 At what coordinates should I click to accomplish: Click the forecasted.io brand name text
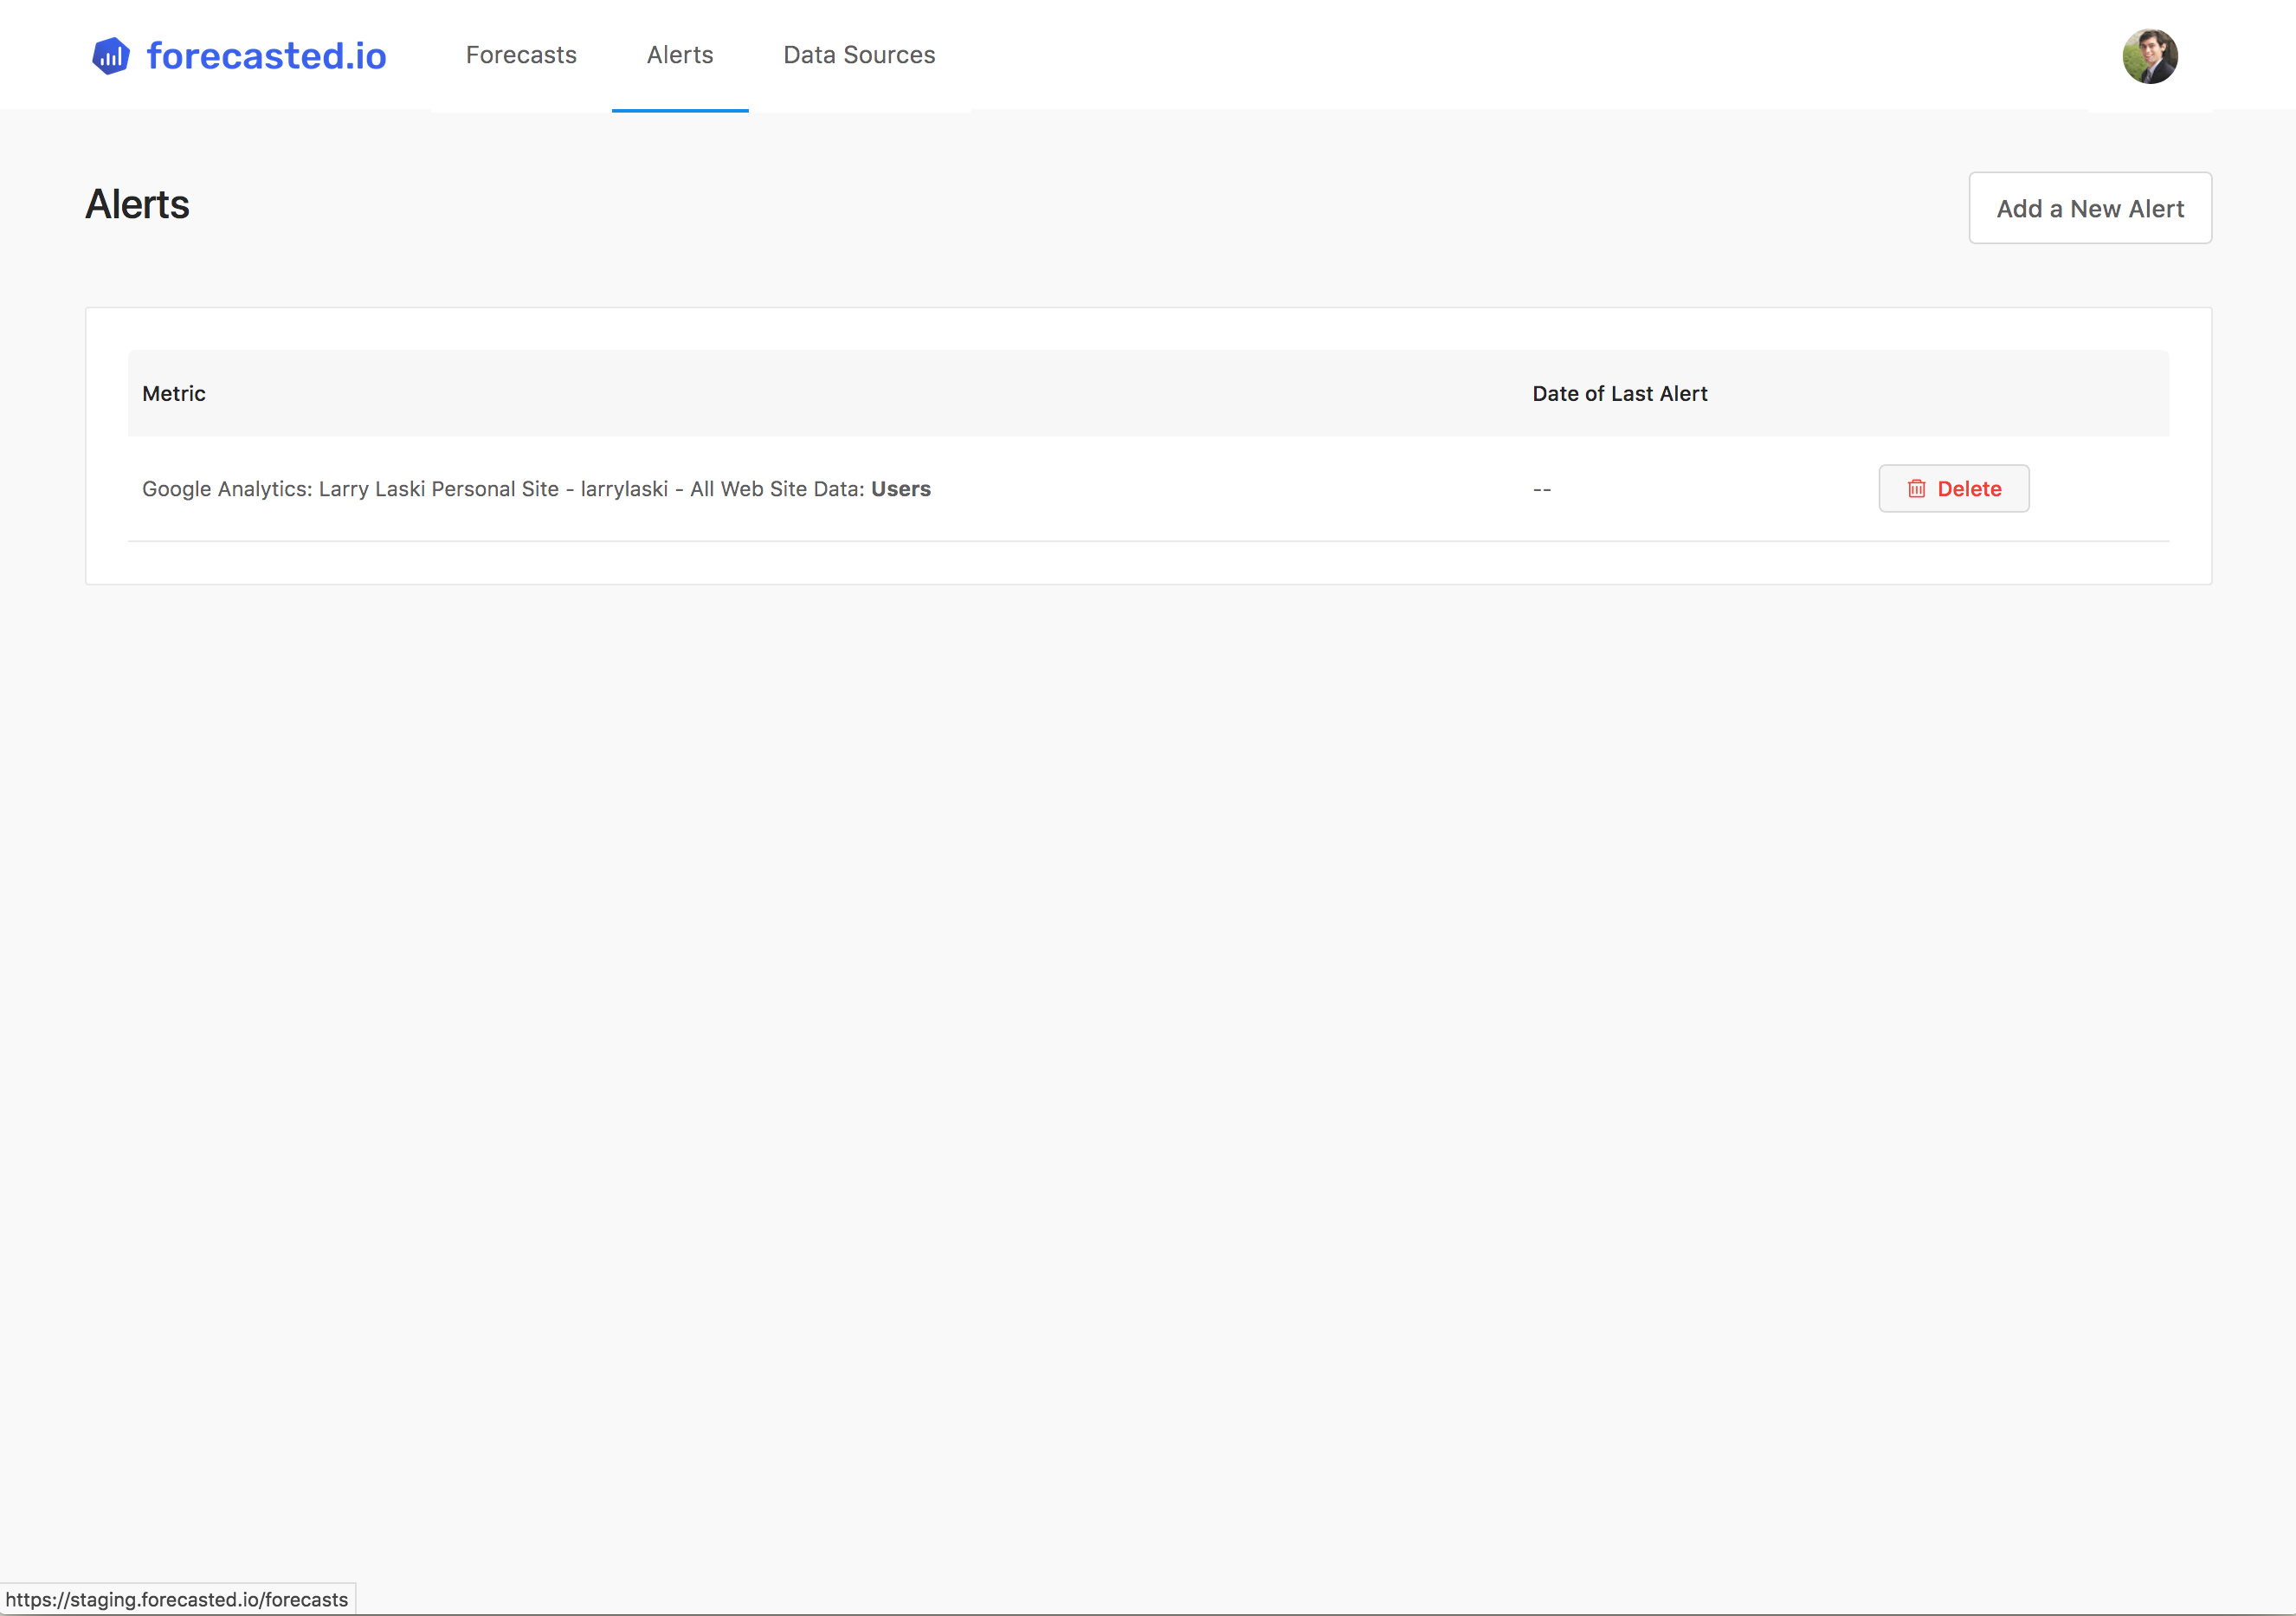pyautogui.click(x=266, y=56)
